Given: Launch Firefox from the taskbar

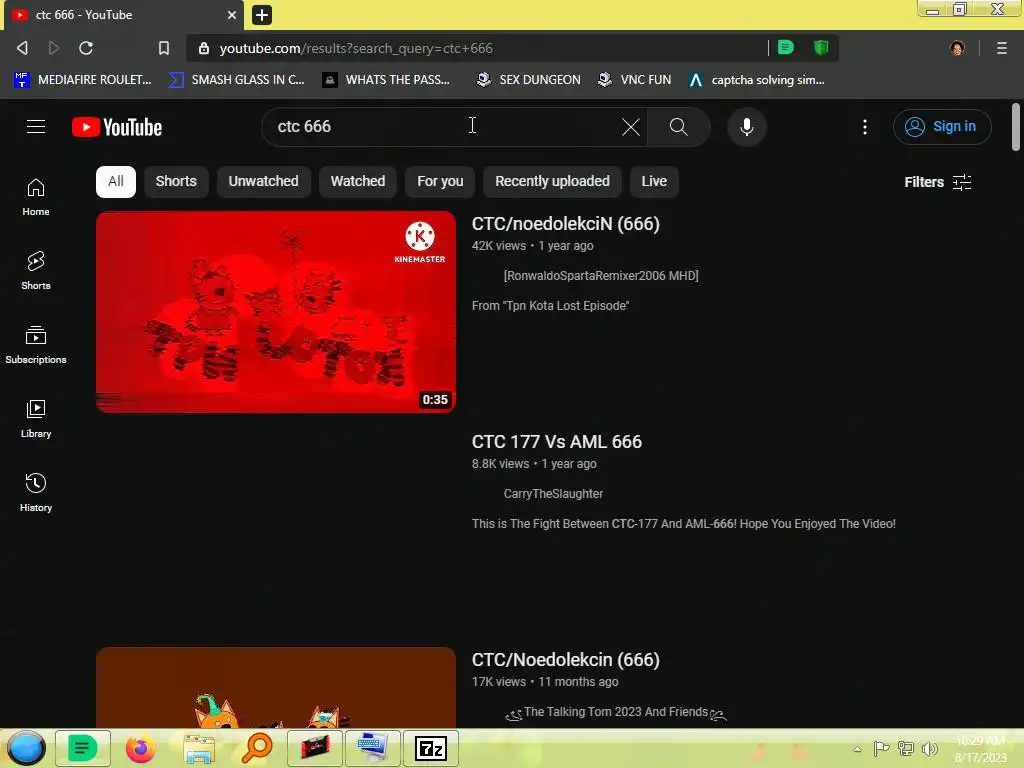Looking at the screenshot, I should click(x=140, y=748).
